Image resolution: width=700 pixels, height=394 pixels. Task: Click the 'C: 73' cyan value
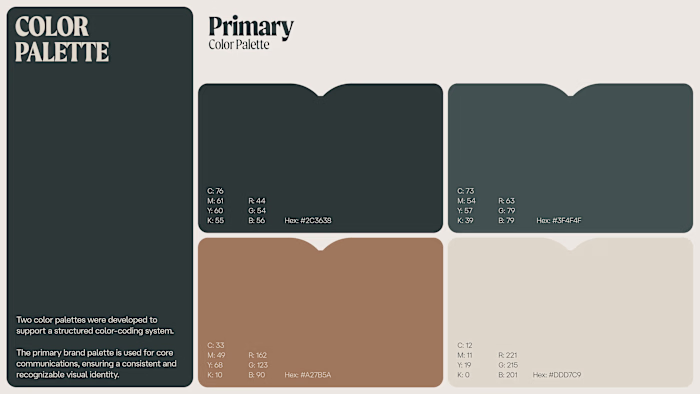point(465,191)
